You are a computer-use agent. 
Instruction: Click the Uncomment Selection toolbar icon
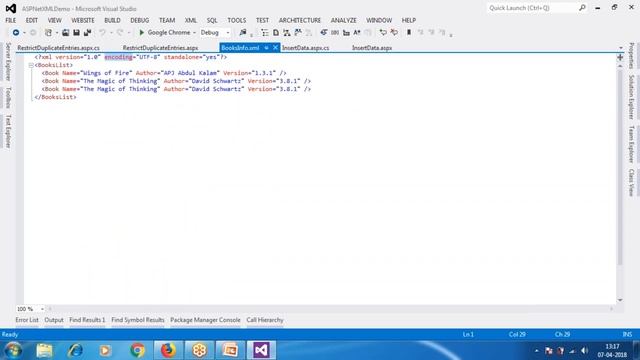click(x=394, y=33)
